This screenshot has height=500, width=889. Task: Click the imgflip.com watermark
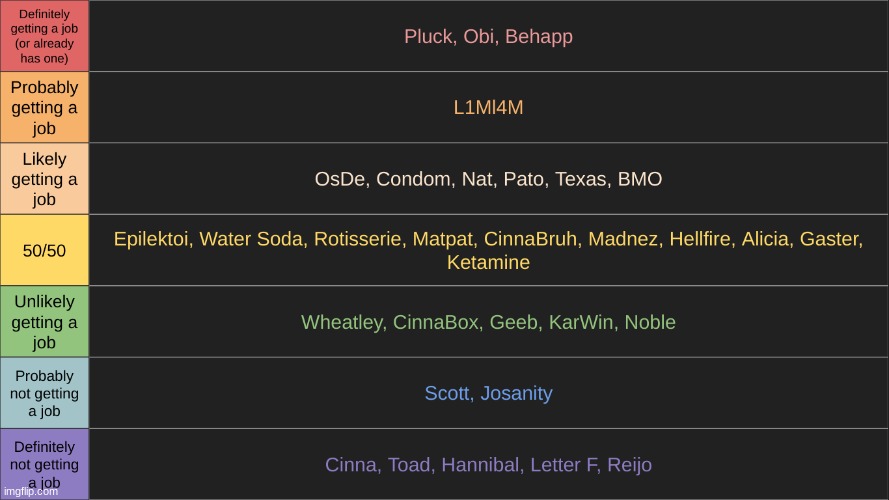coord(31,491)
